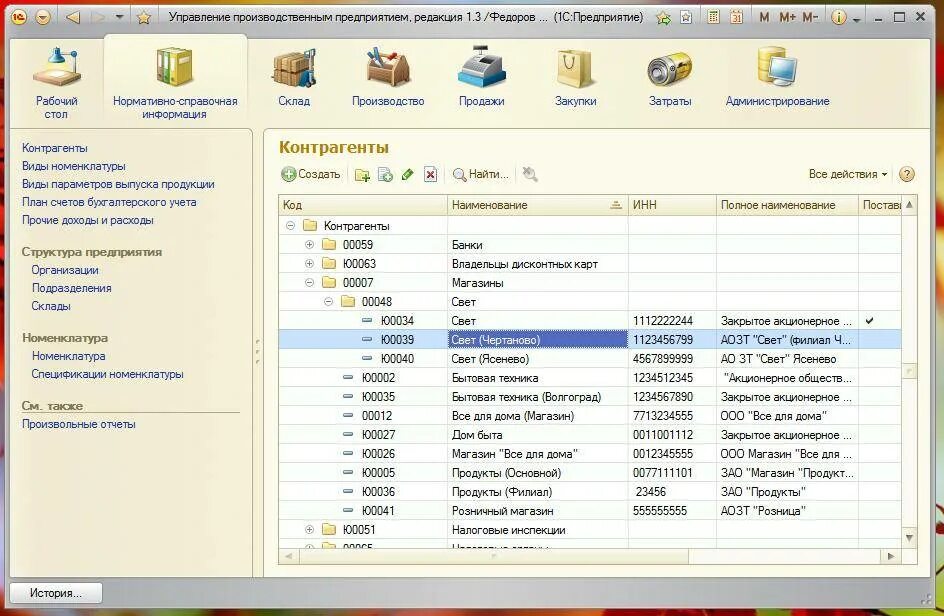Click the Код column header
944x616 pixels.
pyautogui.click(x=362, y=205)
